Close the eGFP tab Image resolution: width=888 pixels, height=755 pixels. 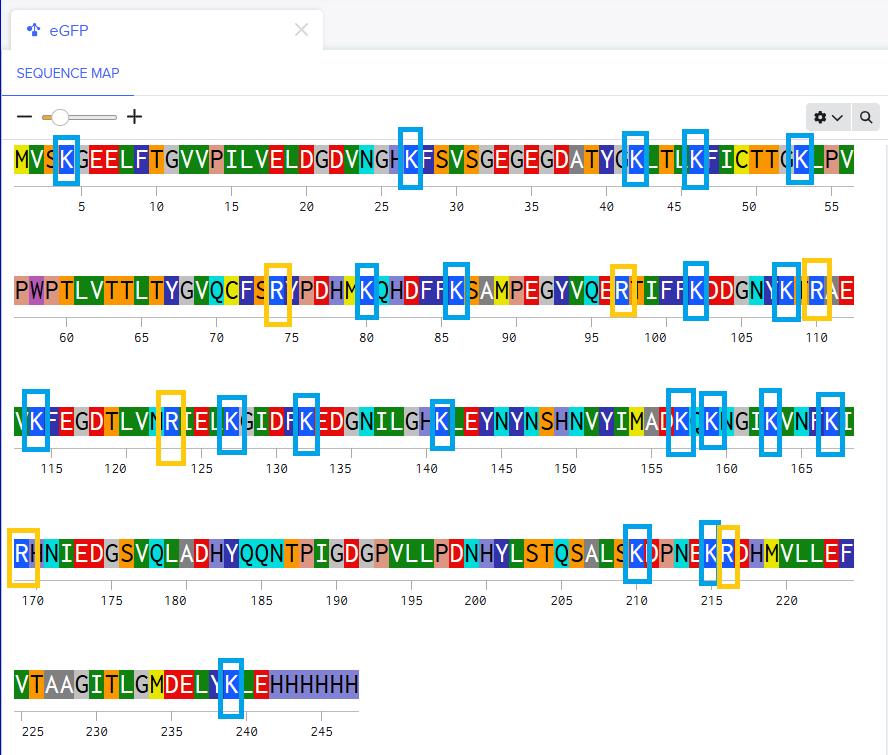click(301, 29)
